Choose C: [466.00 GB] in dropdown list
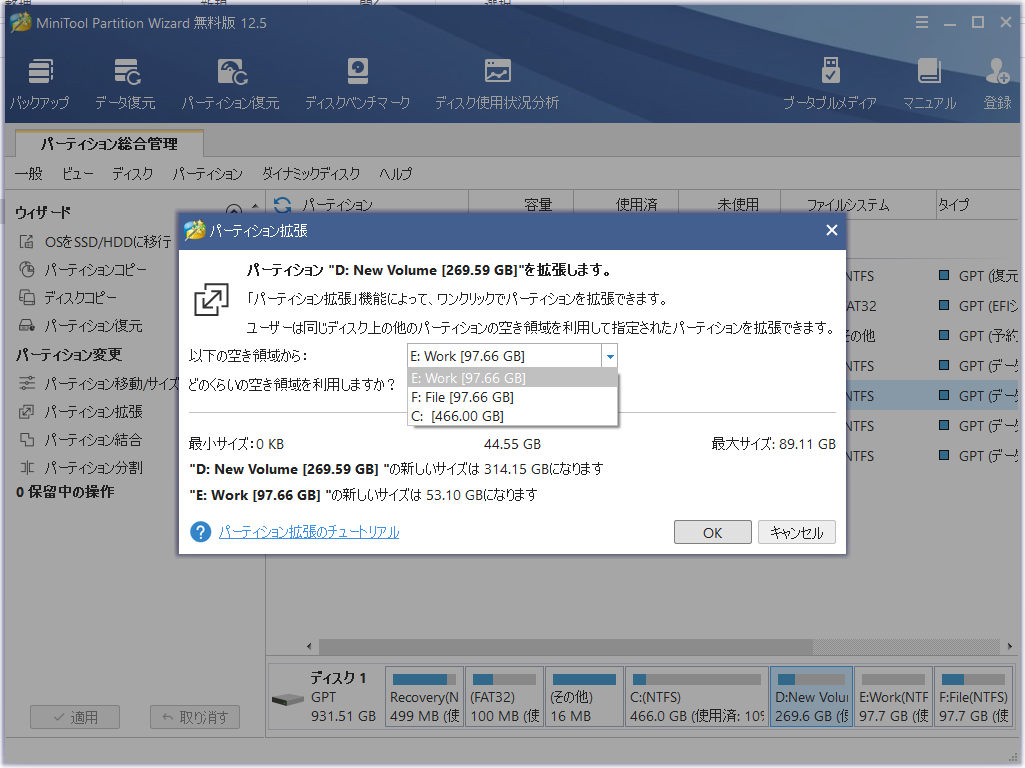The width and height of the screenshot is (1025, 768). pos(457,416)
